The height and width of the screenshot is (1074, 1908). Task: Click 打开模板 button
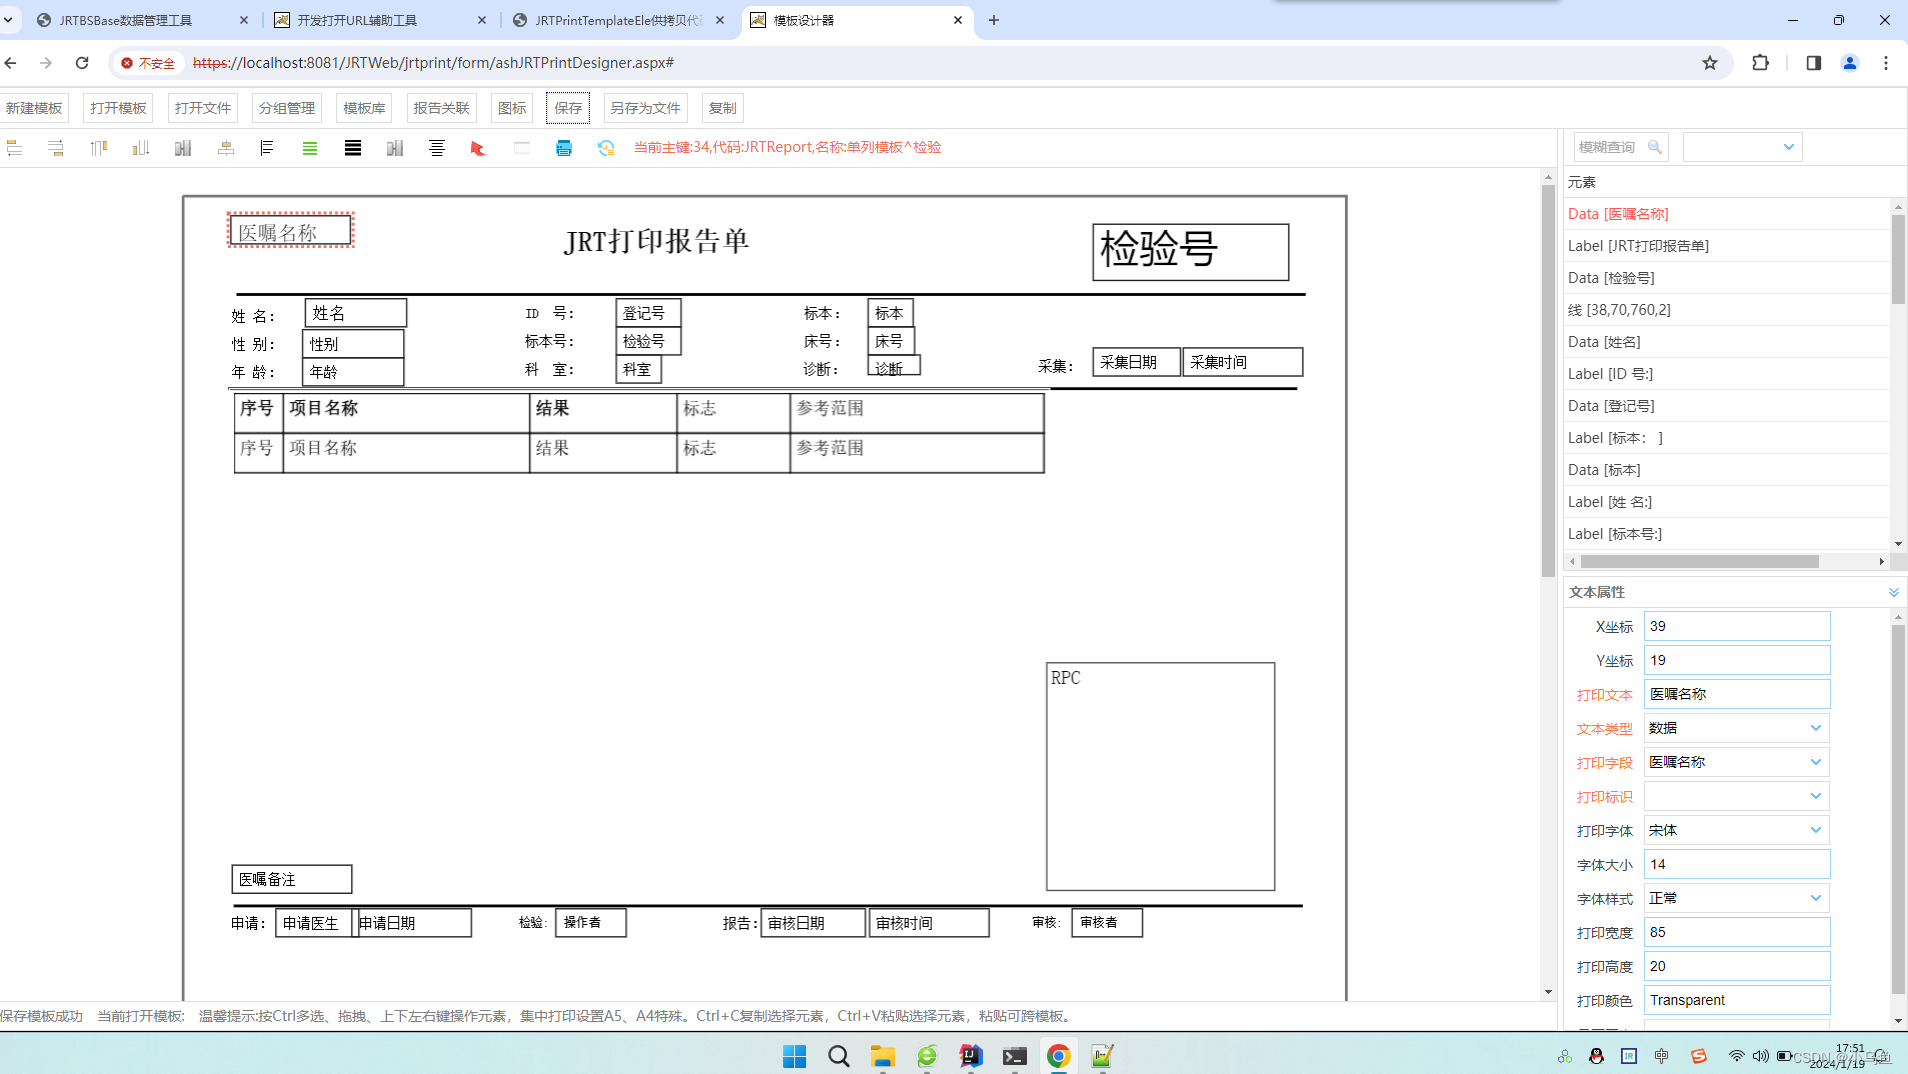tap(118, 108)
